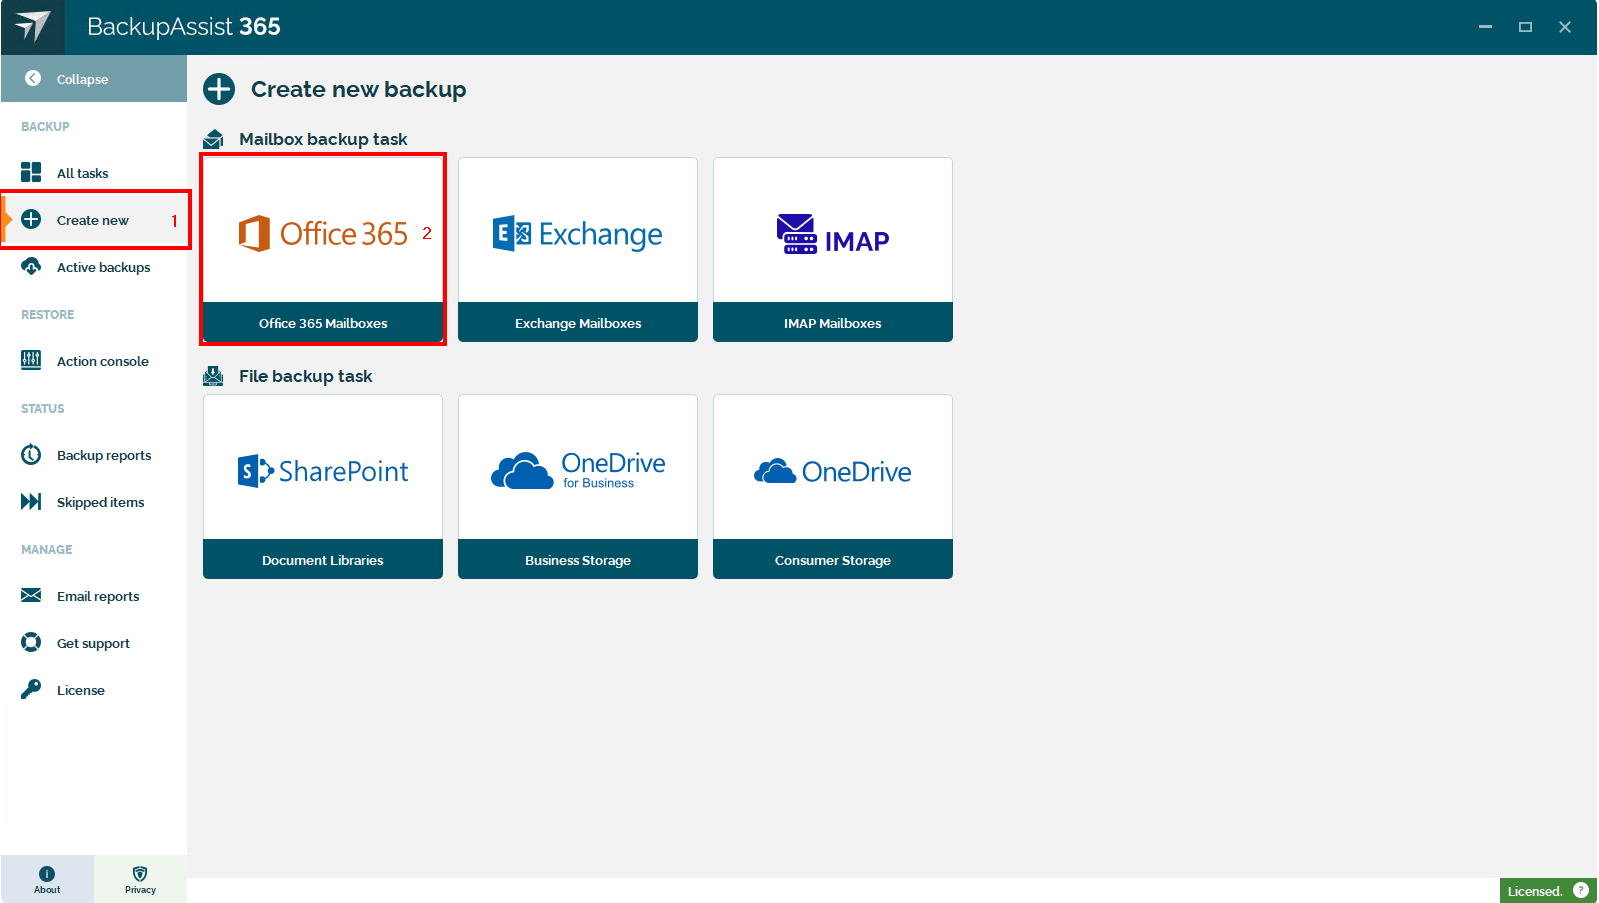Maximize the BackupAssist 365 window
Viewport: 1599px width, 903px height.
[1525, 27]
